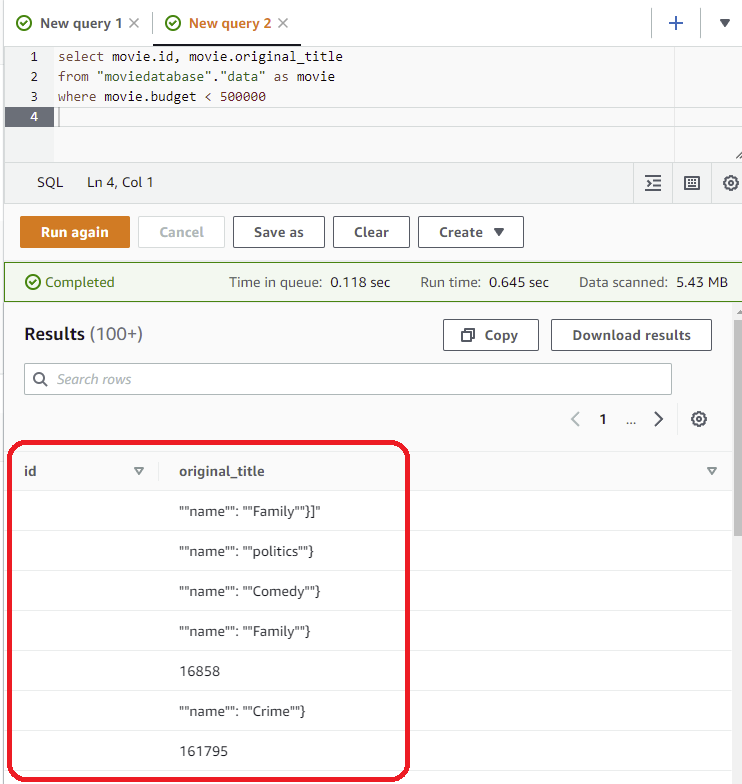This screenshot has width=742, height=784.
Task: Click the Save as button
Action: (278, 232)
